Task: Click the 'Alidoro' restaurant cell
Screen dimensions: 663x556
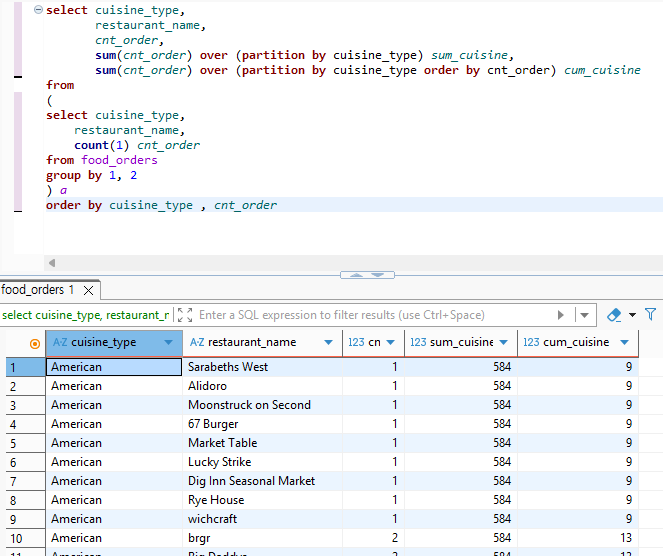Action: click(262, 386)
